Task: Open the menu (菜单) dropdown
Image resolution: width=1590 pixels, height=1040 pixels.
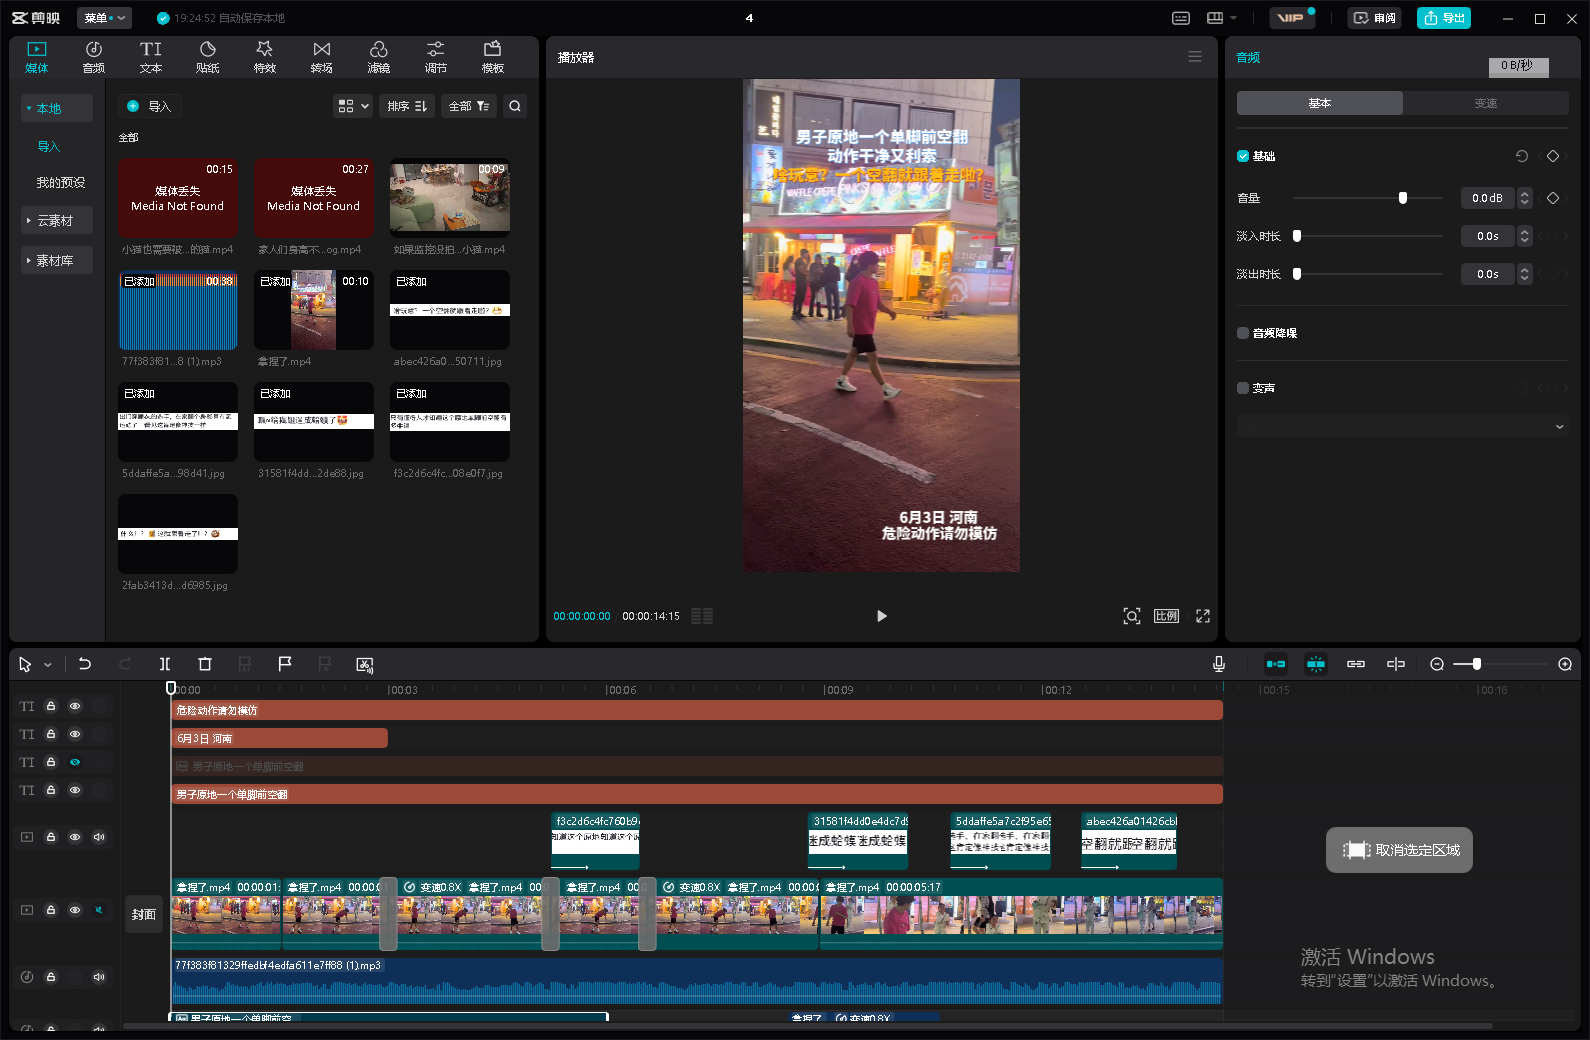Action: 104,18
